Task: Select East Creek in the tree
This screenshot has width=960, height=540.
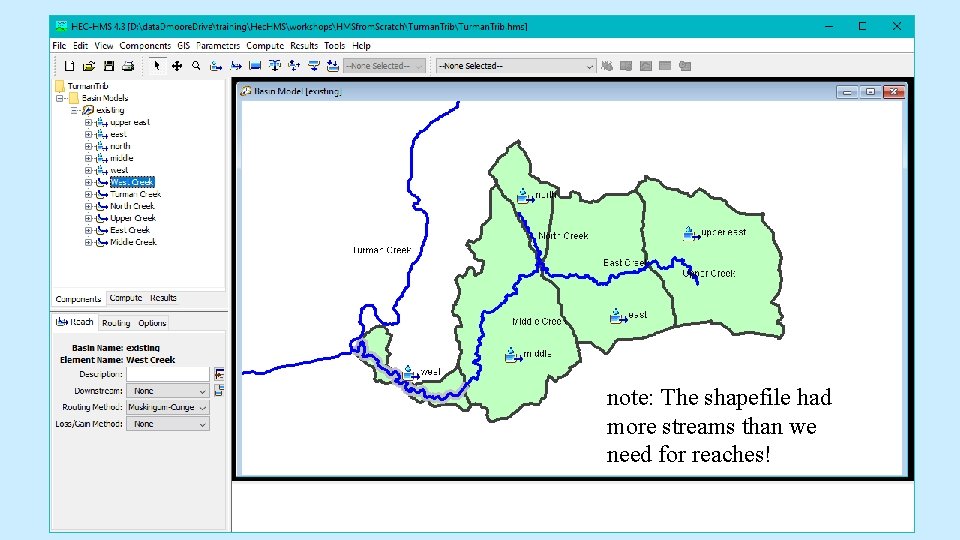Action: 130,230
